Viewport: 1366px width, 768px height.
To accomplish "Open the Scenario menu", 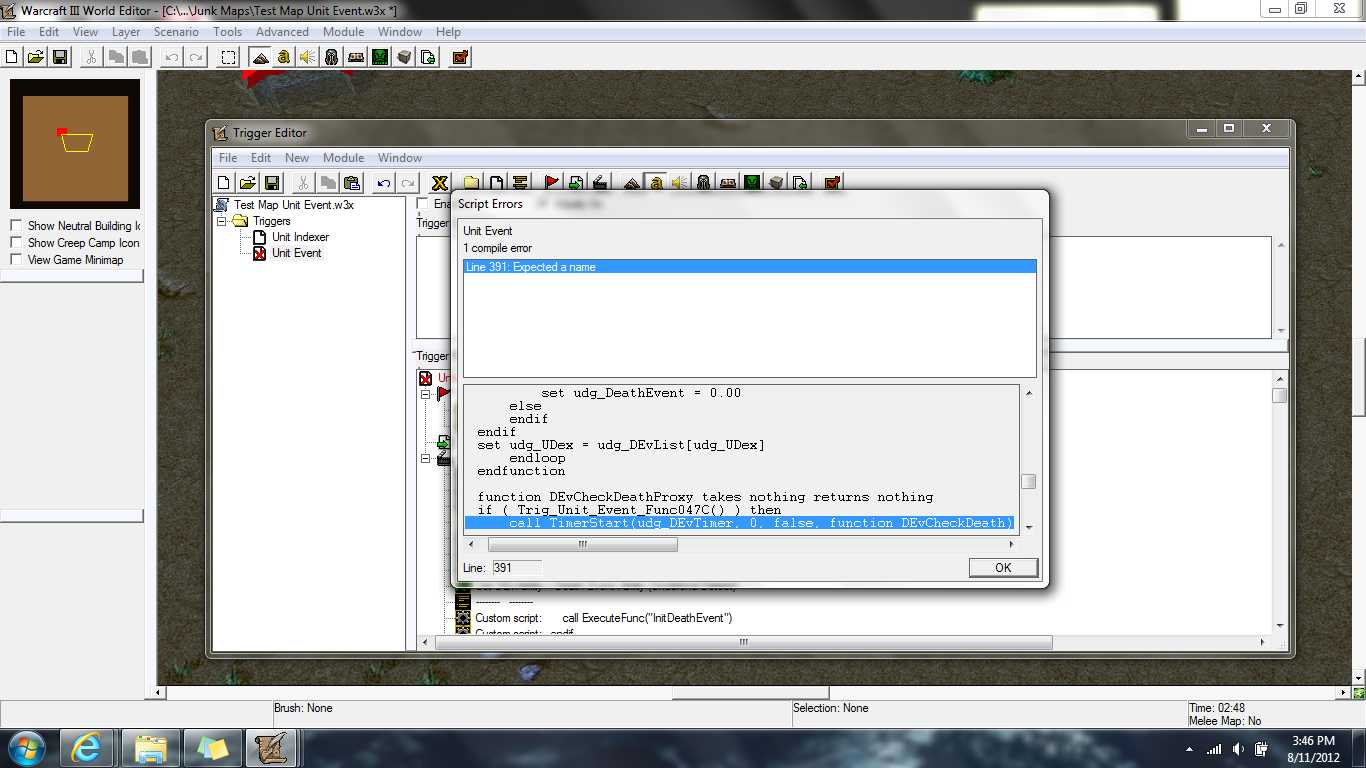I will point(176,32).
